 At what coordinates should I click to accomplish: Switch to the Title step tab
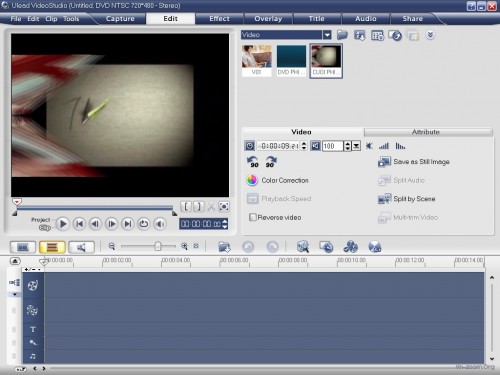316,19
